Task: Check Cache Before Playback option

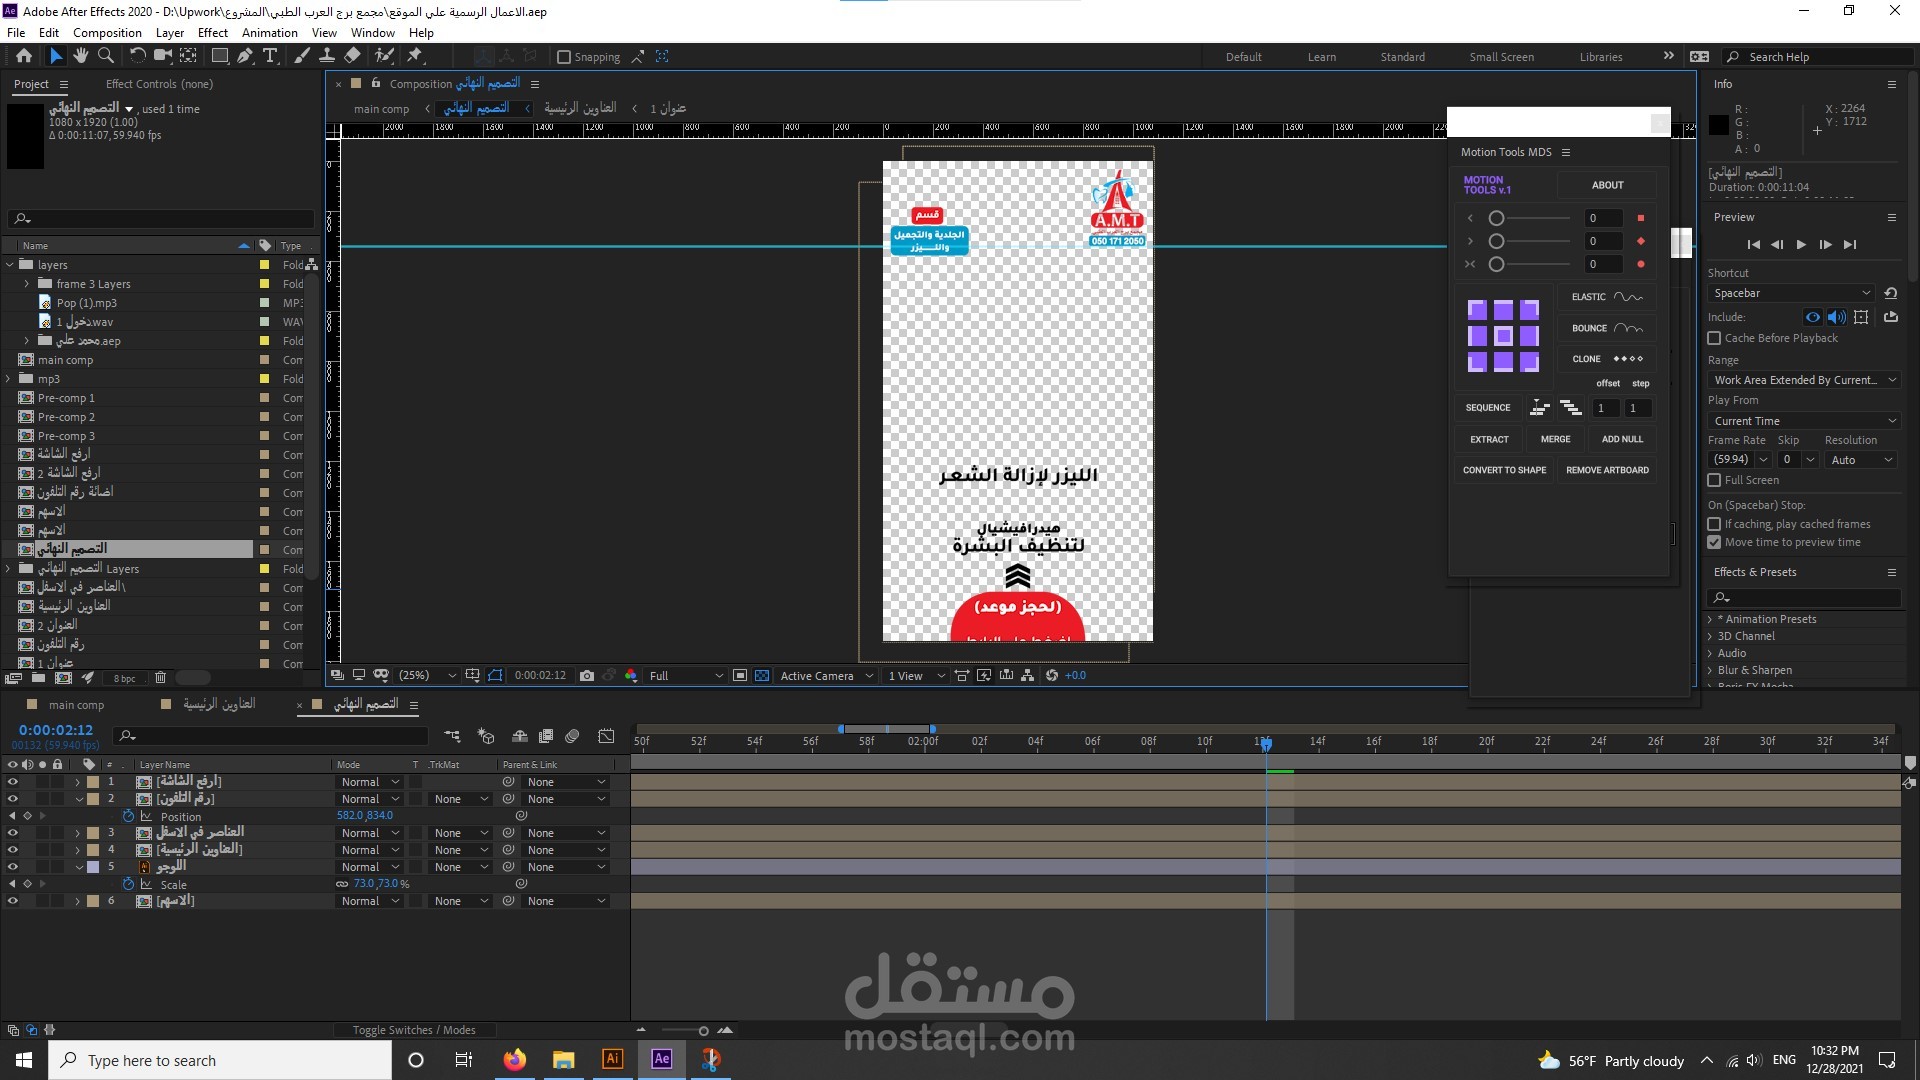Action: 1714,338
